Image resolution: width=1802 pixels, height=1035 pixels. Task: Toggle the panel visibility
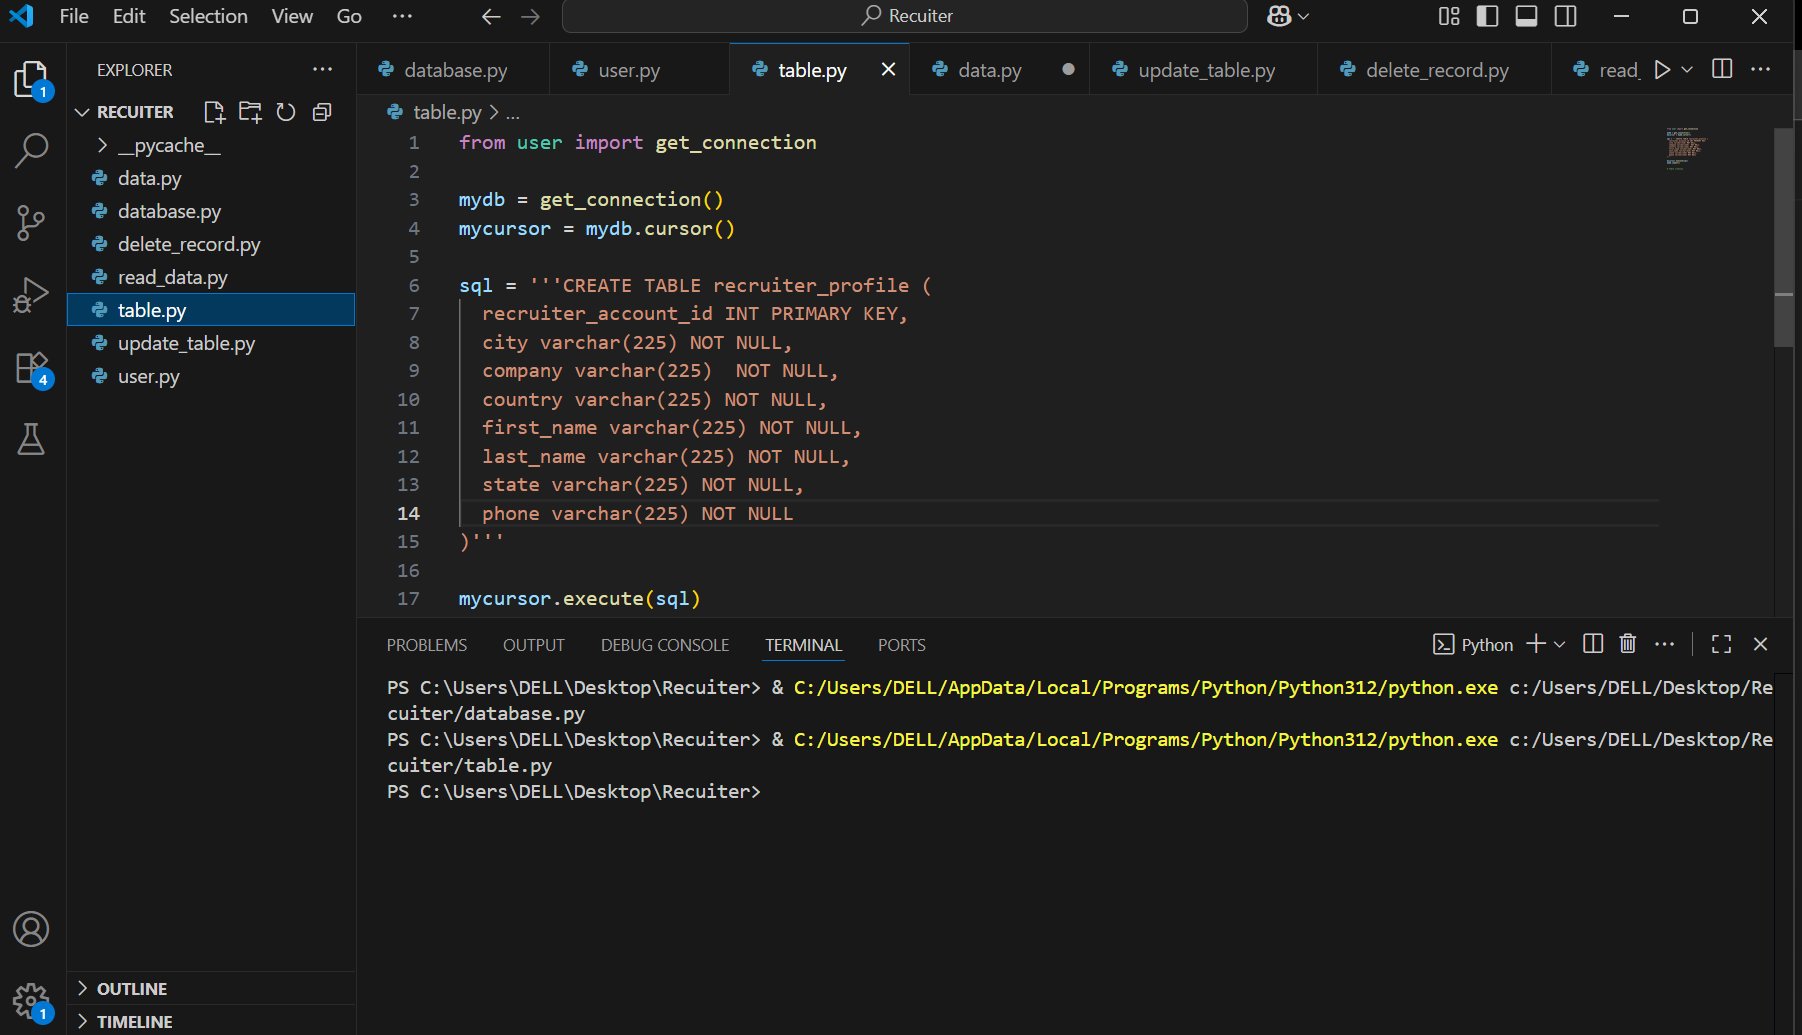pos(1526,16)
